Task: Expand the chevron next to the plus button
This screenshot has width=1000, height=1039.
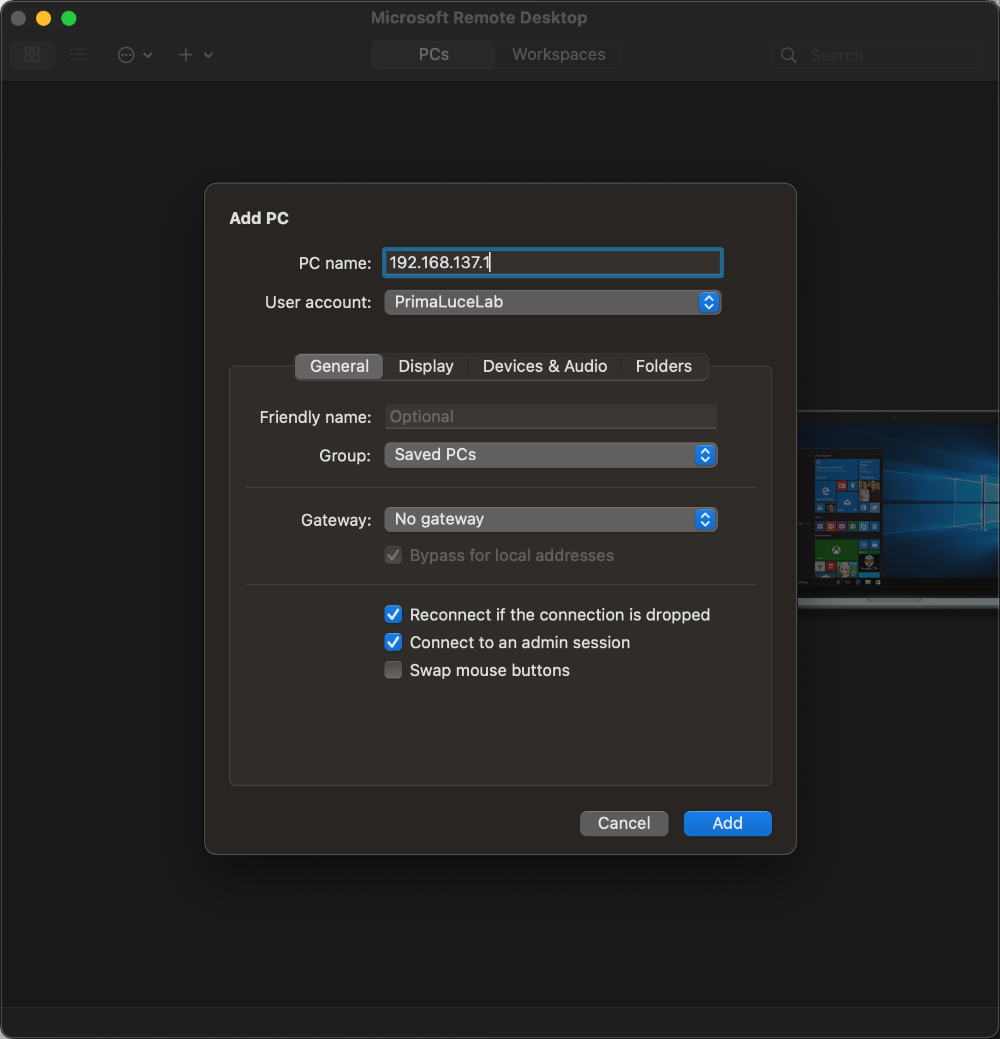Action: 208,55
